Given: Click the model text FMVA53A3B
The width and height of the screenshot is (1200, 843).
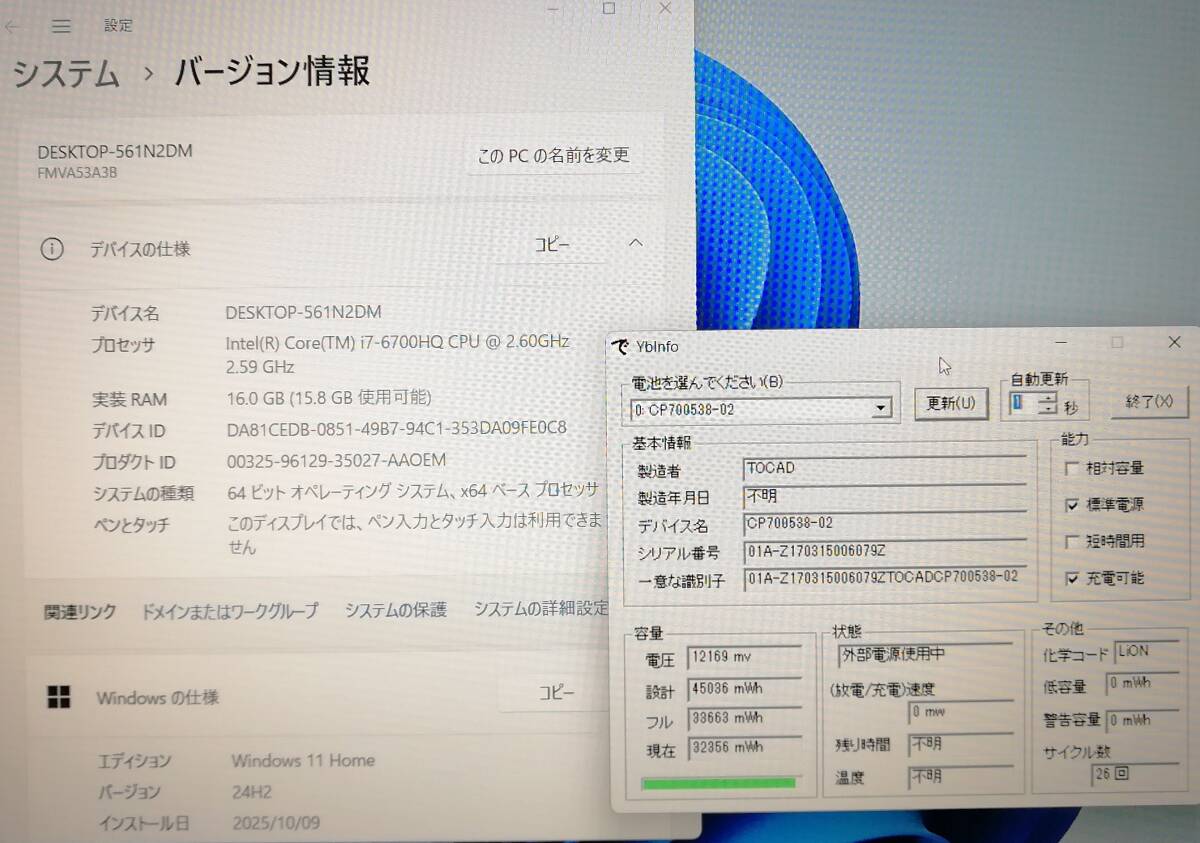Looking at the screenshot, I should (77, 172).
